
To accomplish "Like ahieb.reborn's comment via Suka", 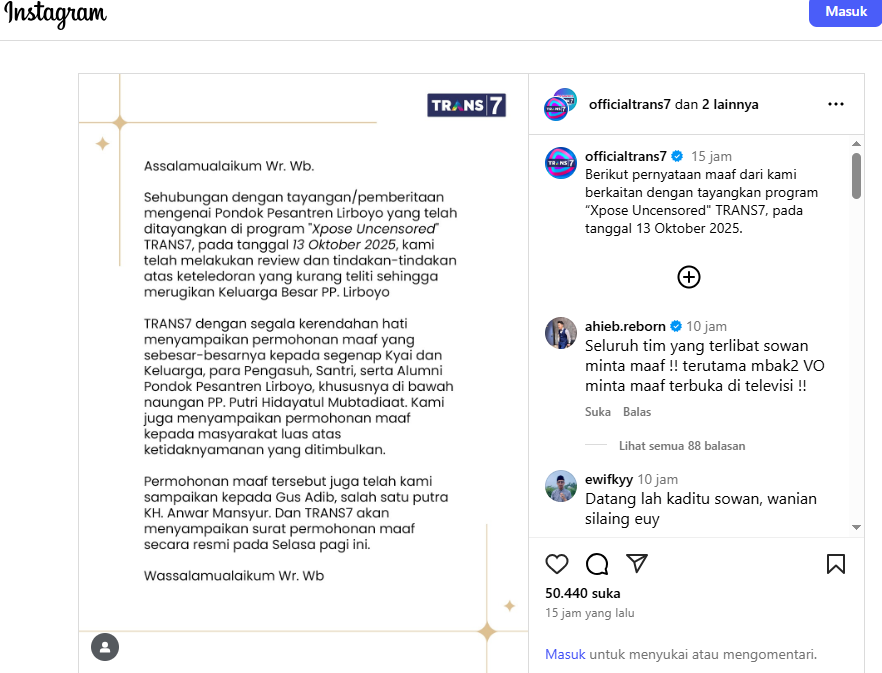I will click(x=597, y=411).
